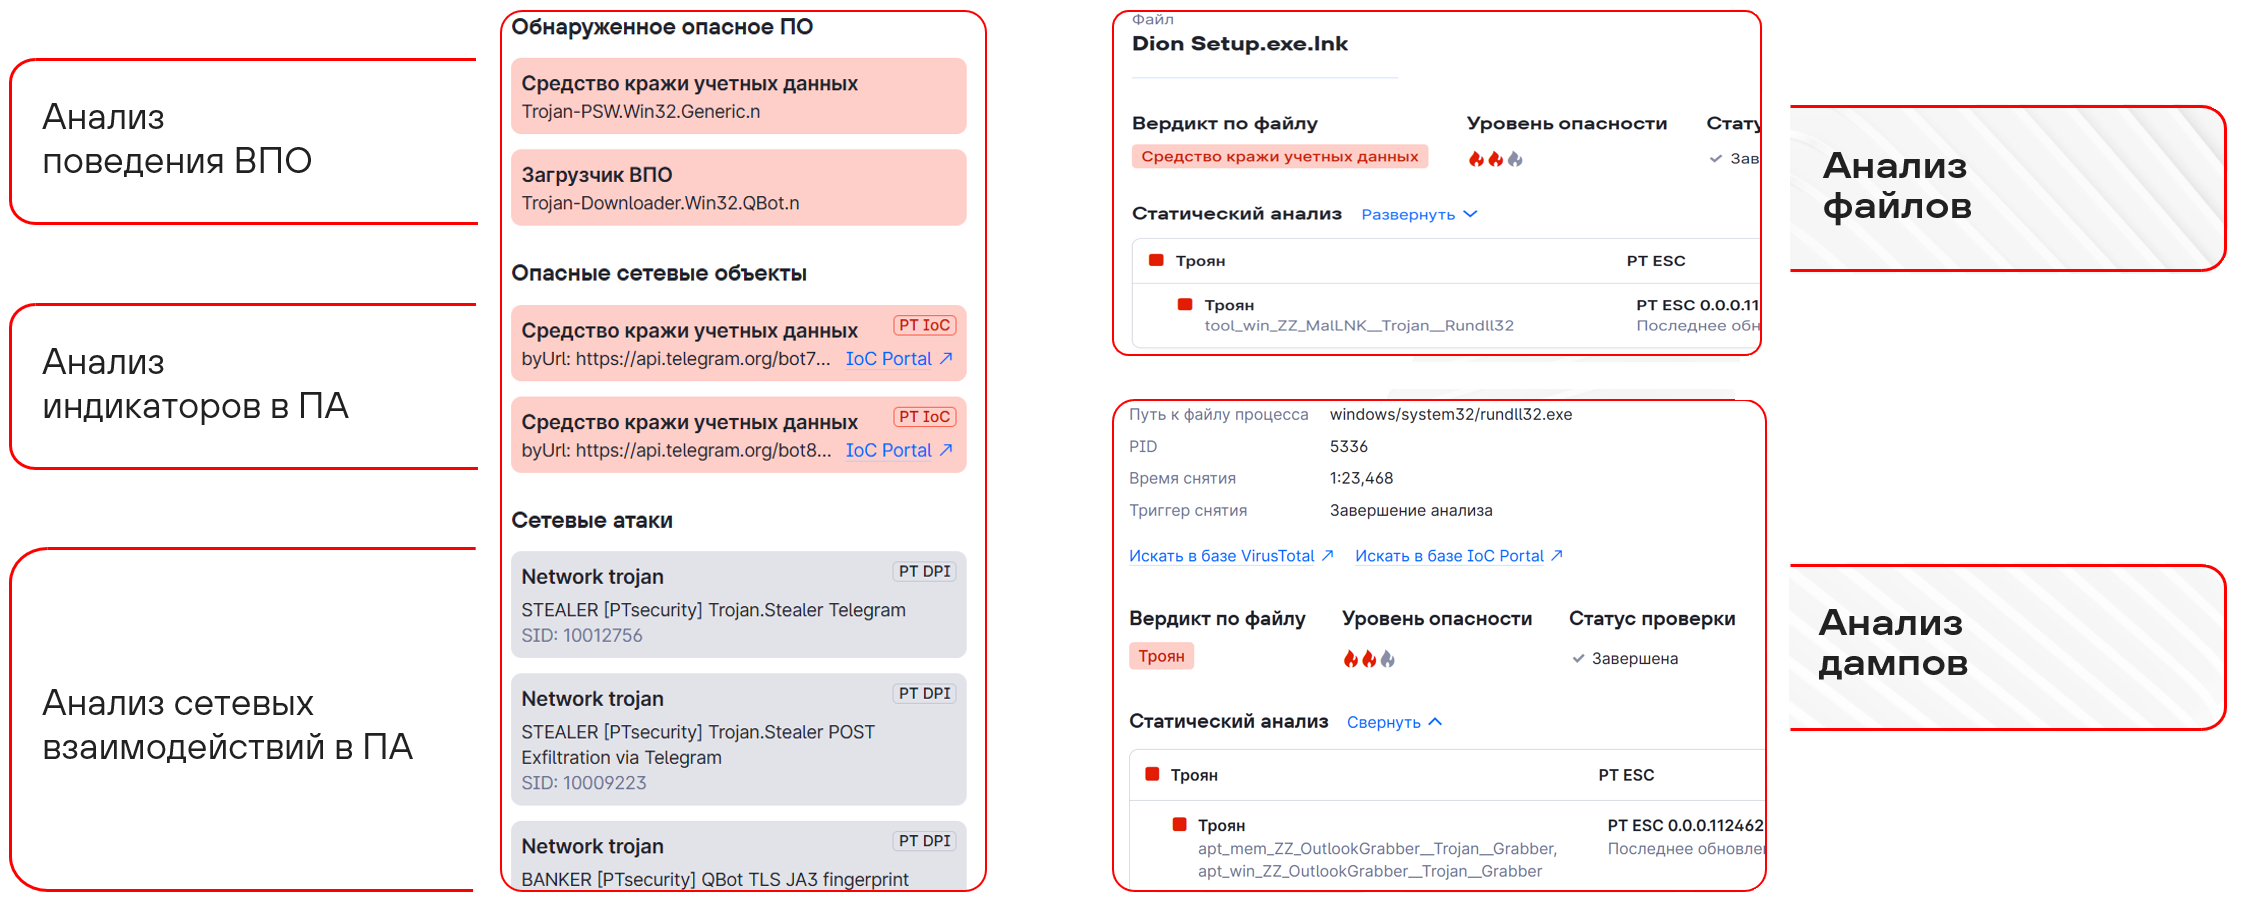Click the Время снятия label
Image resolution: width=2245 pixels, height=903 pixels.
point(1183,478)
